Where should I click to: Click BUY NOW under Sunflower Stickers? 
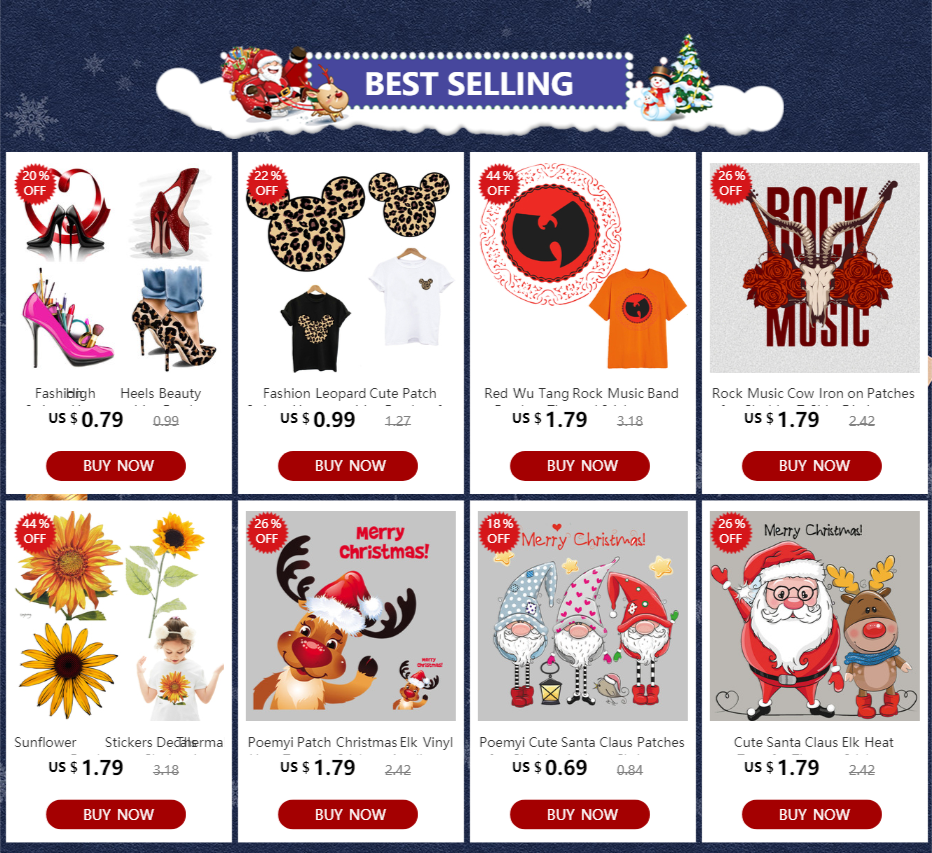tap(116, 814)
